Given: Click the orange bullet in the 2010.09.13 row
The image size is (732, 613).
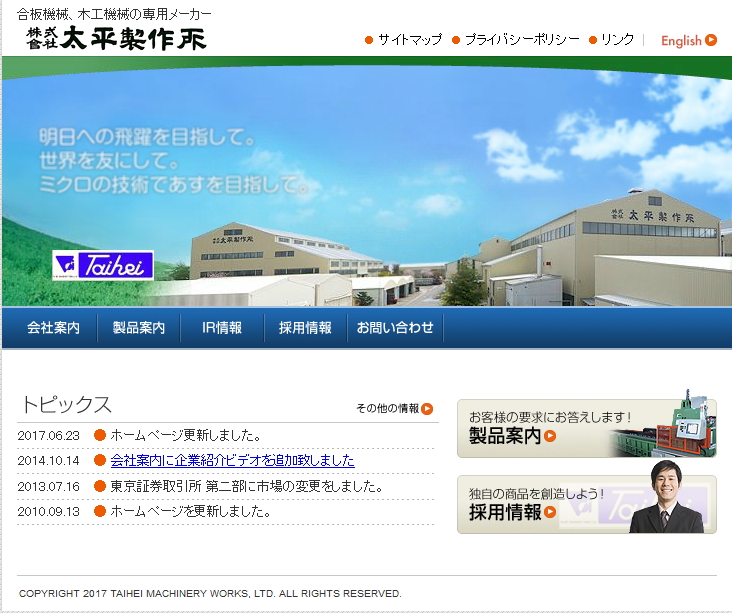Looking at the screenshot, I should (99, 511).
